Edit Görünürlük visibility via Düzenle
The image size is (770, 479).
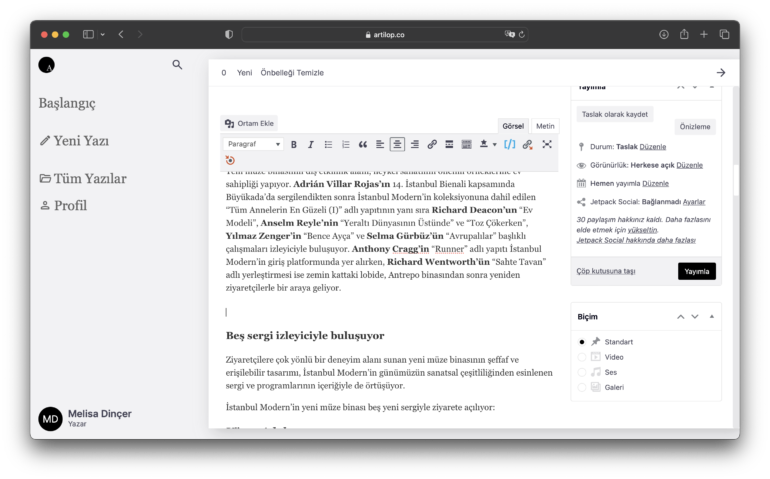tap(689, 165)
